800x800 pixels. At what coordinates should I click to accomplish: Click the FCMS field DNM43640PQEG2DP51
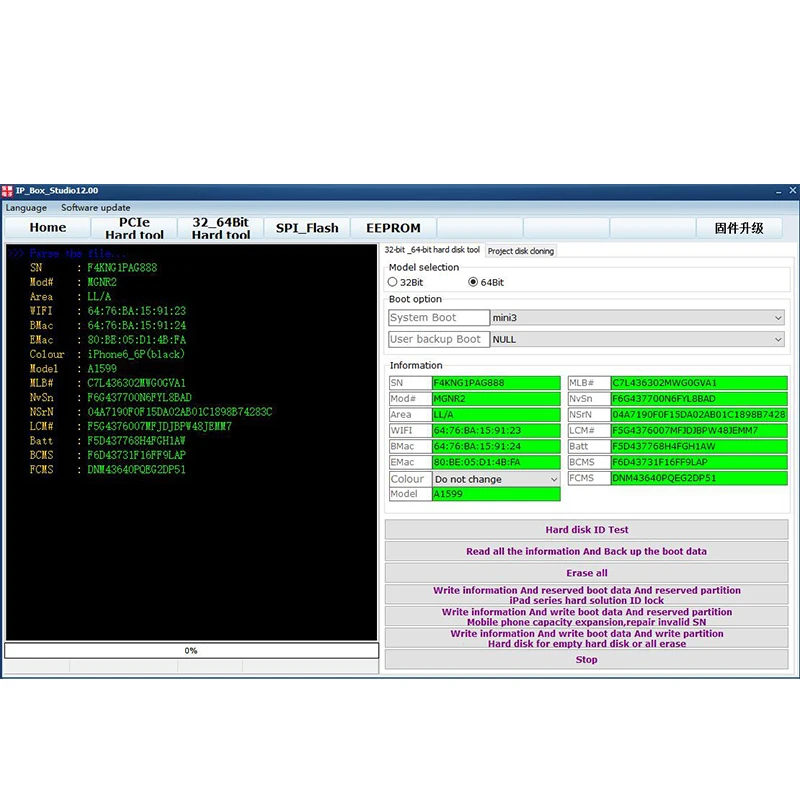tap(699, 478)
